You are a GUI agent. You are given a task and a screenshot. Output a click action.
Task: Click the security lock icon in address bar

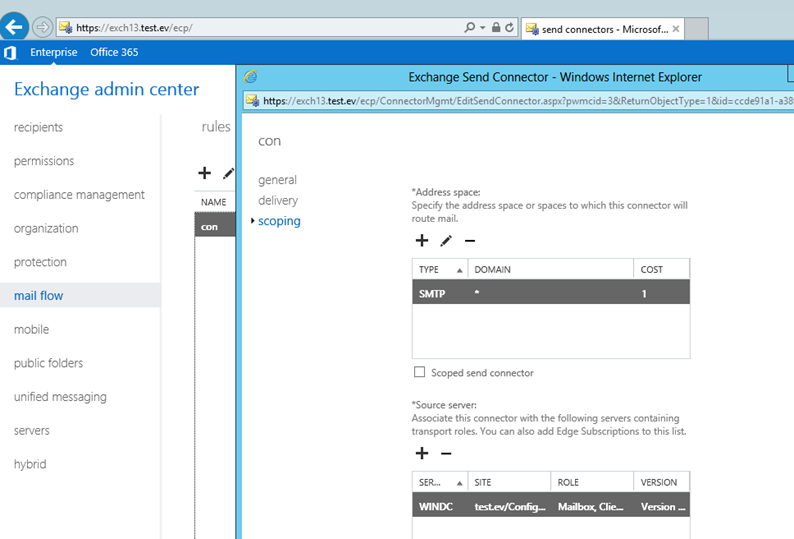coord(496,27)
